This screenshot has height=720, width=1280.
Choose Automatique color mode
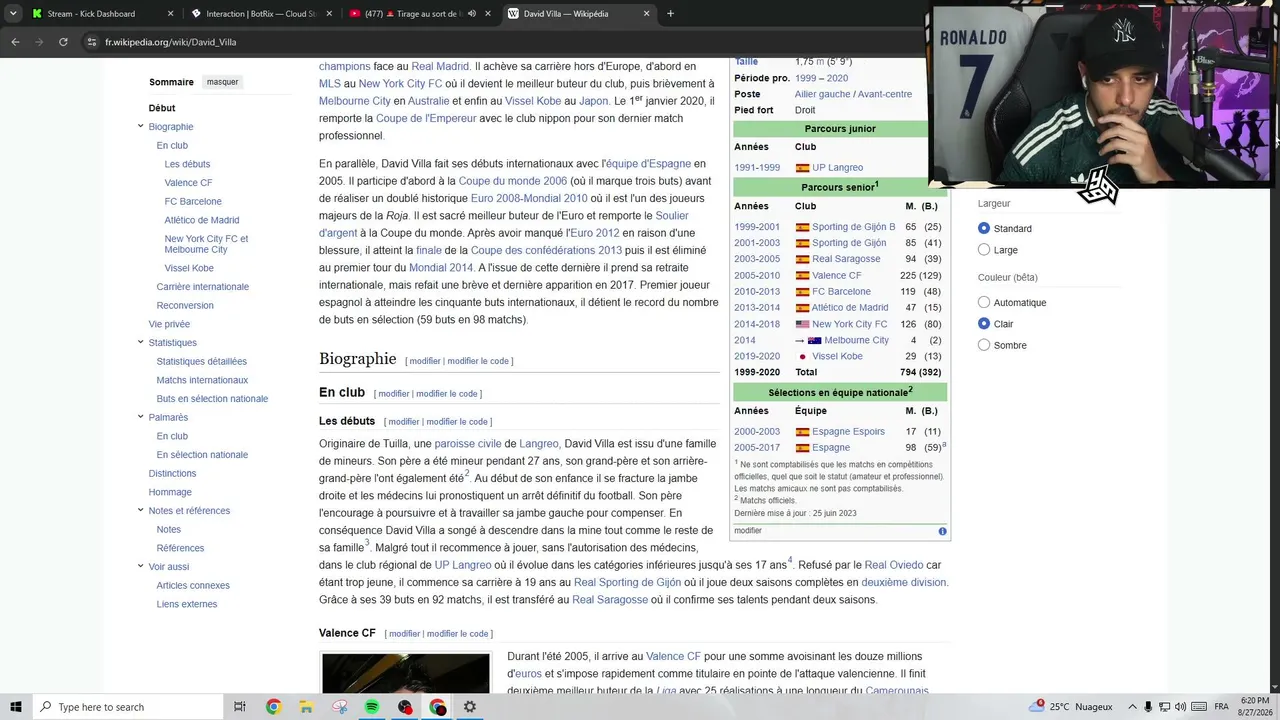coord(984,302)
